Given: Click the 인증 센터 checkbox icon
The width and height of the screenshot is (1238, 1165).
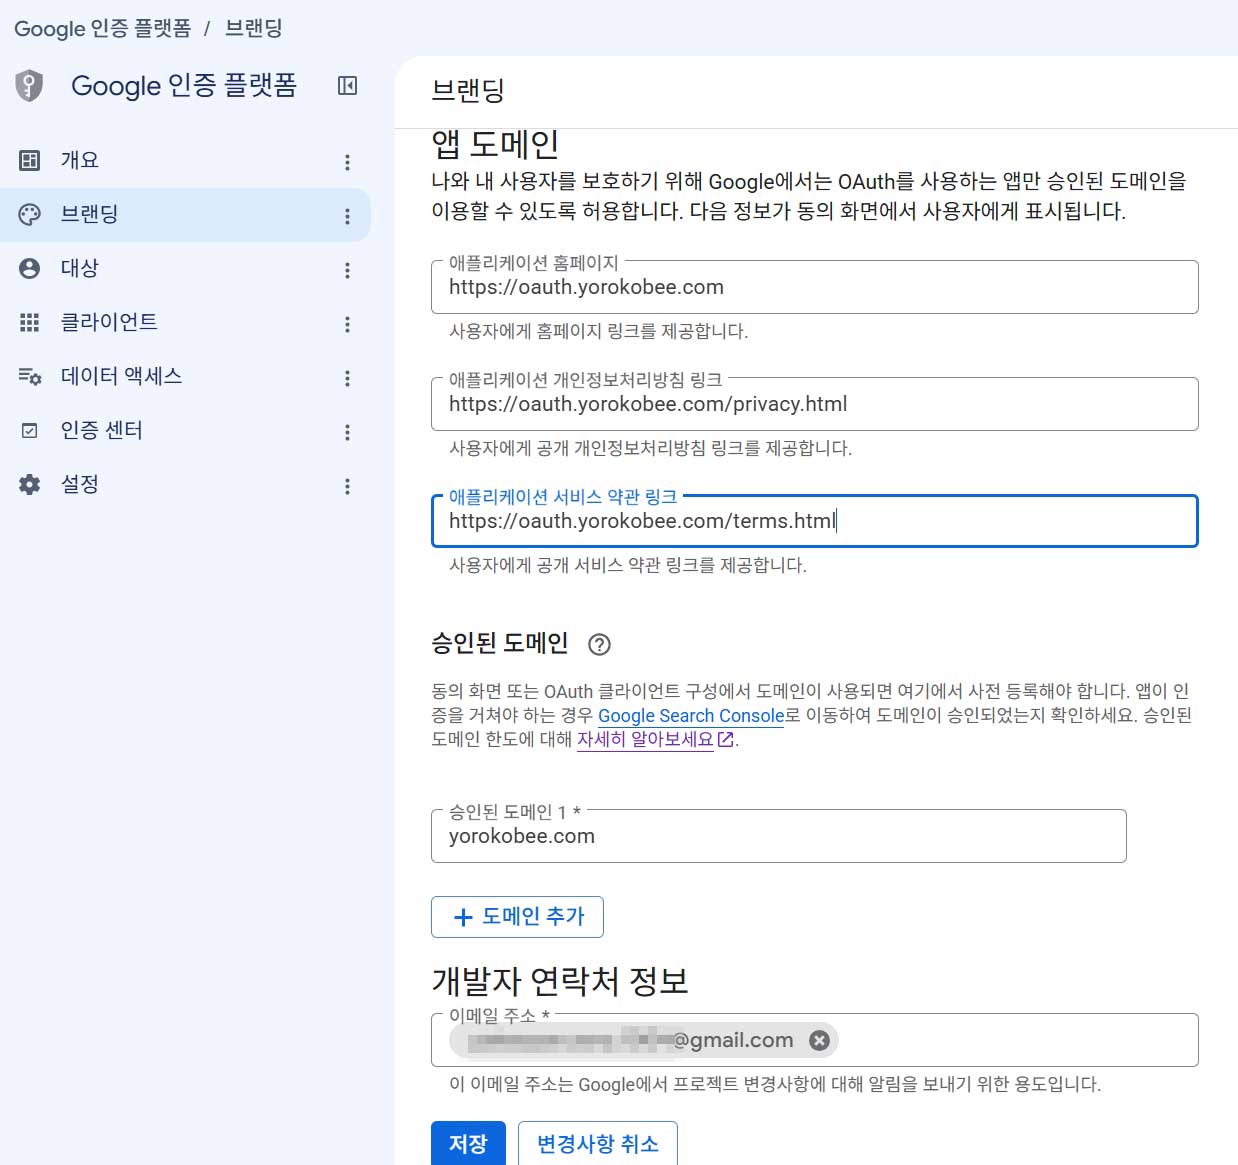Looking at the screenshot, I should point(30,430).
